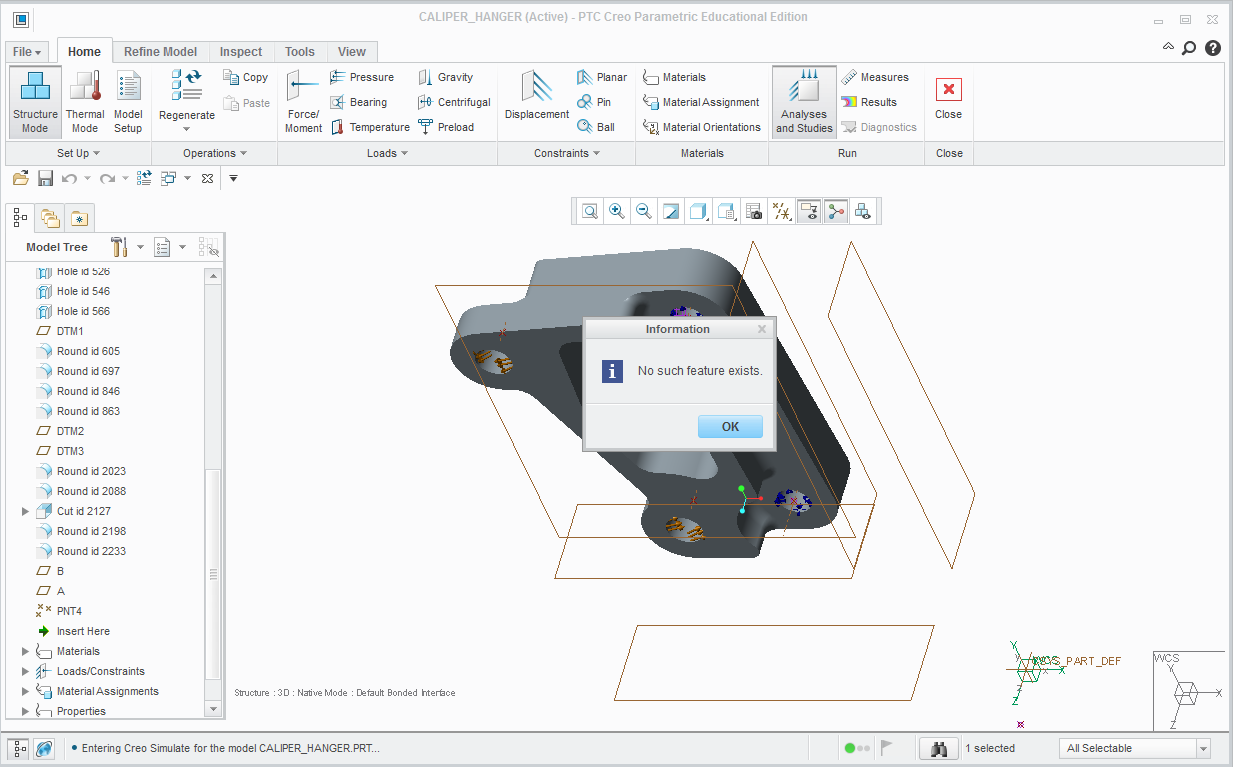Image resolution: width=1233 pixels, height=767 pixels.
Task: Click the Repaint icon in graphics toolbar
Action: tap(671, 211)
